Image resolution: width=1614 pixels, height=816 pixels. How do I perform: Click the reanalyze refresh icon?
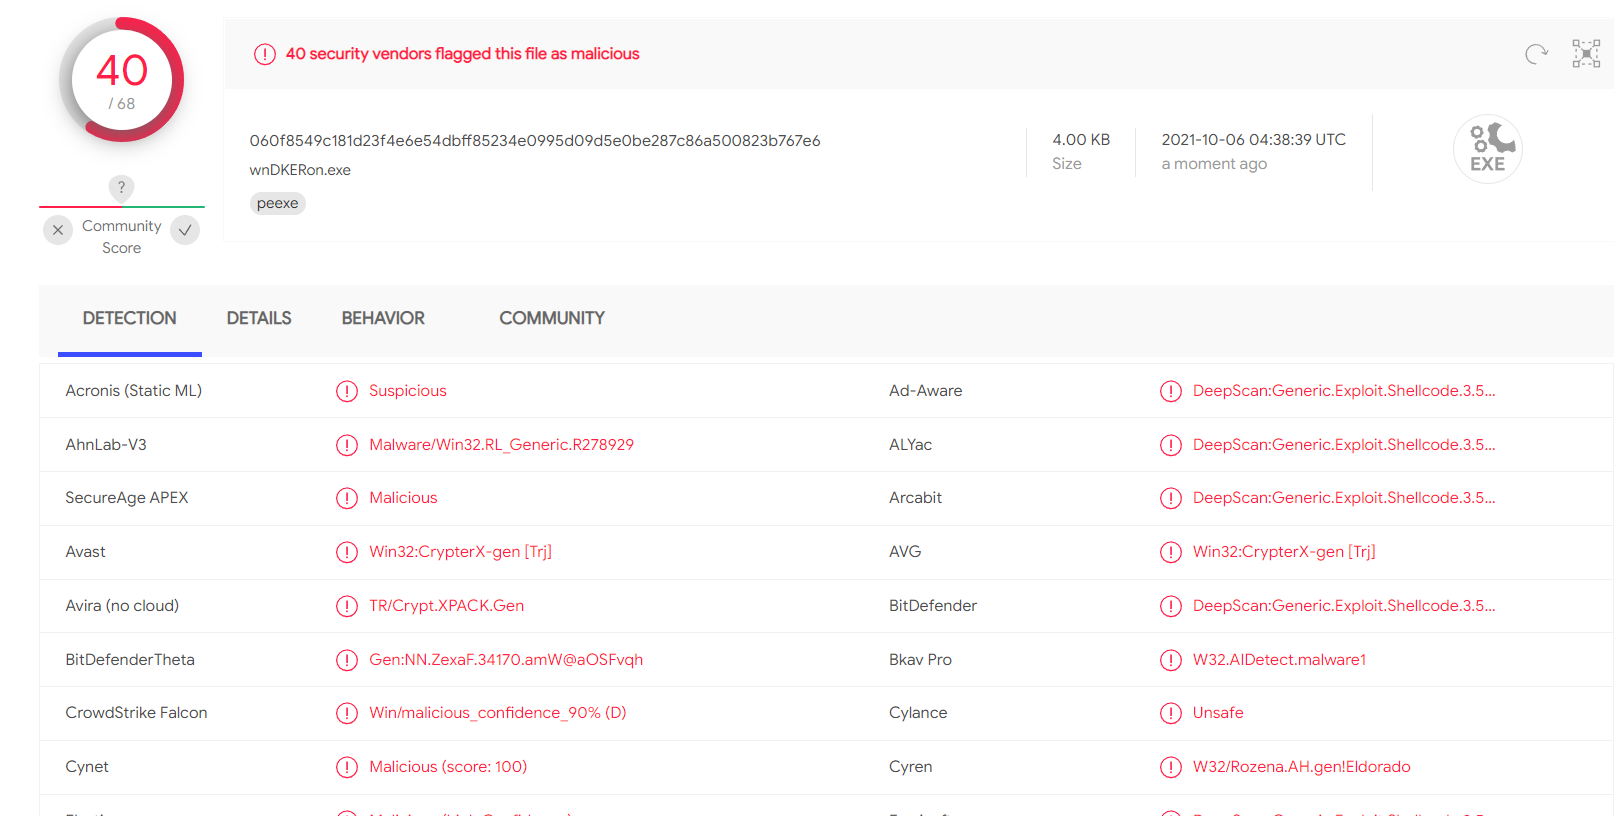click(x=1536, y=54)
